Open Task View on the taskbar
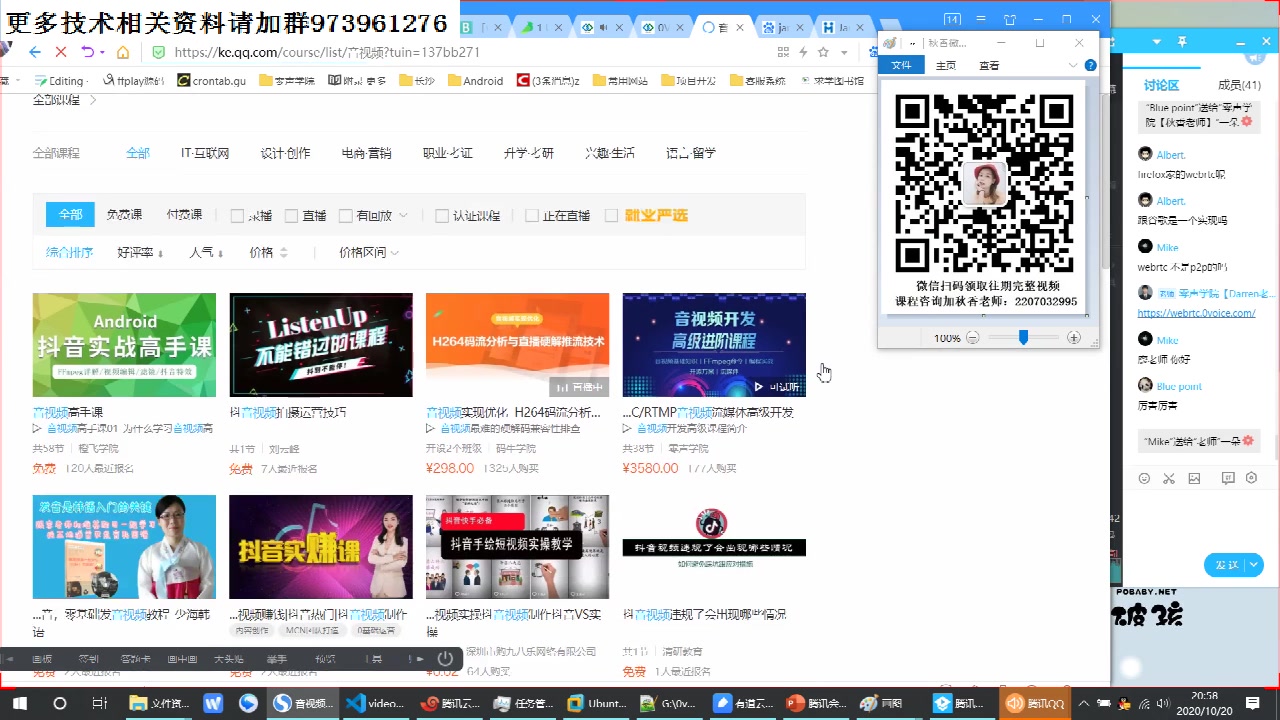 [x=99, y=704]
